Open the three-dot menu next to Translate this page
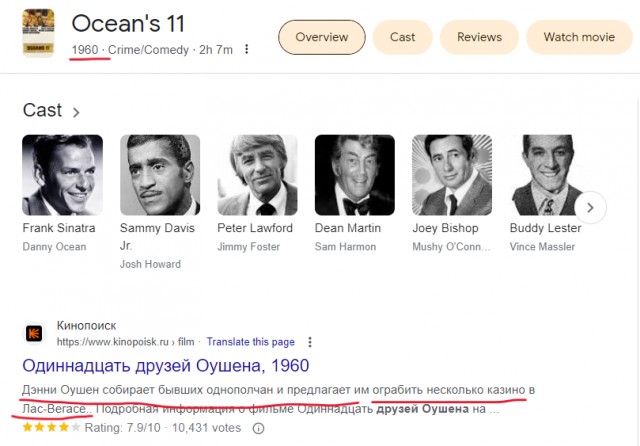 point(310,342)
